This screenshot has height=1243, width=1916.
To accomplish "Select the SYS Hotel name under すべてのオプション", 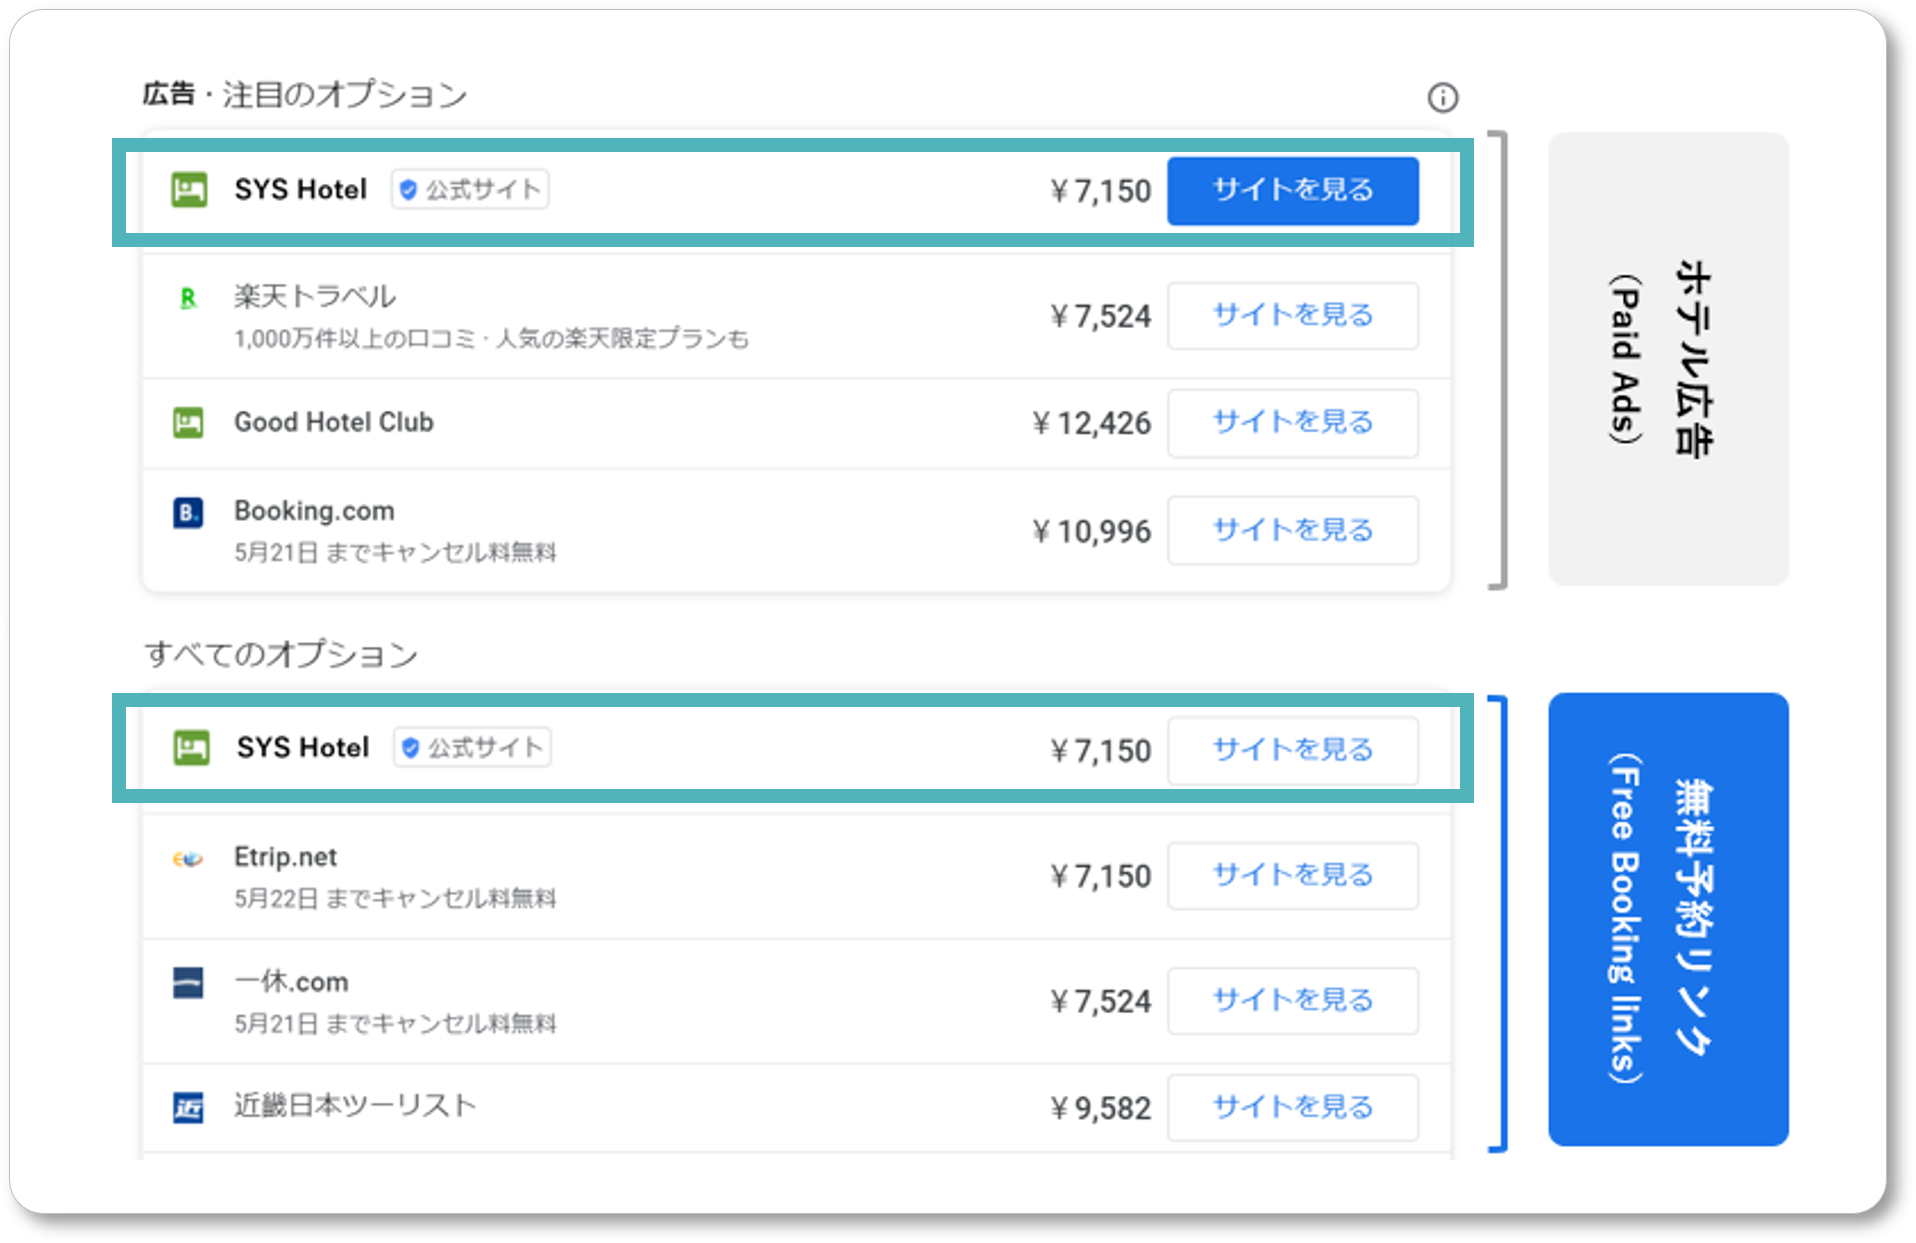I will [303, 747].
